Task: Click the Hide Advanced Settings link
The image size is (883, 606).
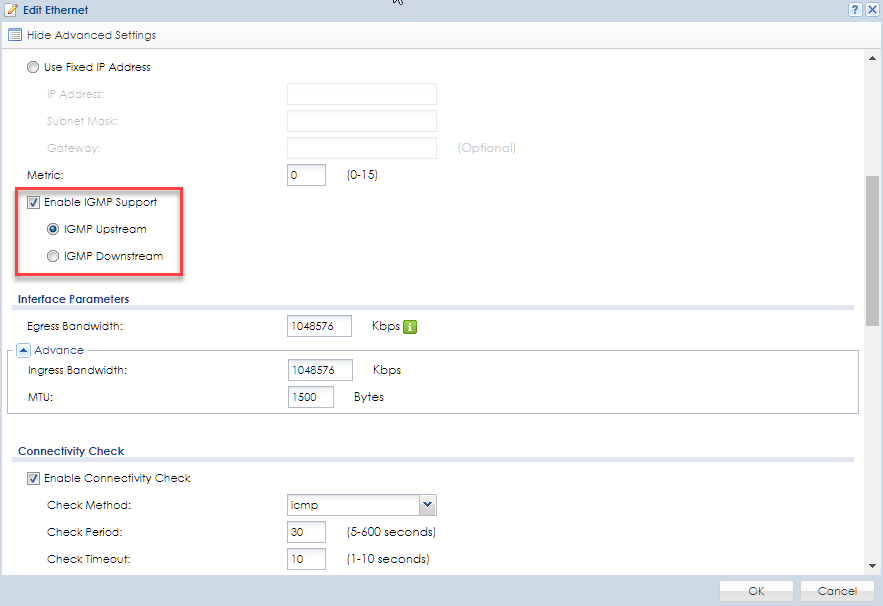Action: pos(91,35)
